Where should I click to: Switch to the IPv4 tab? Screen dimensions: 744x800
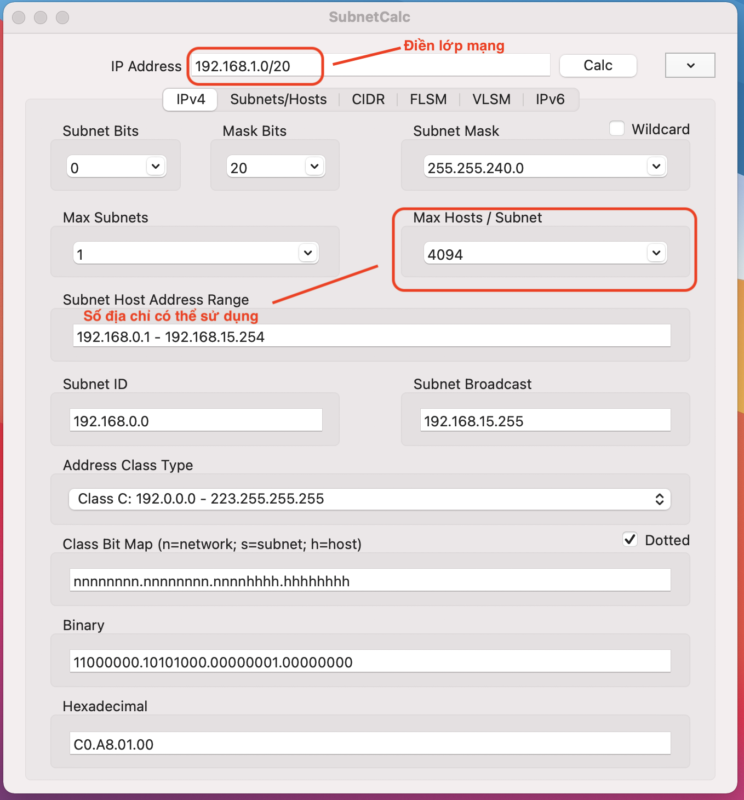click(x=191, y=99)
